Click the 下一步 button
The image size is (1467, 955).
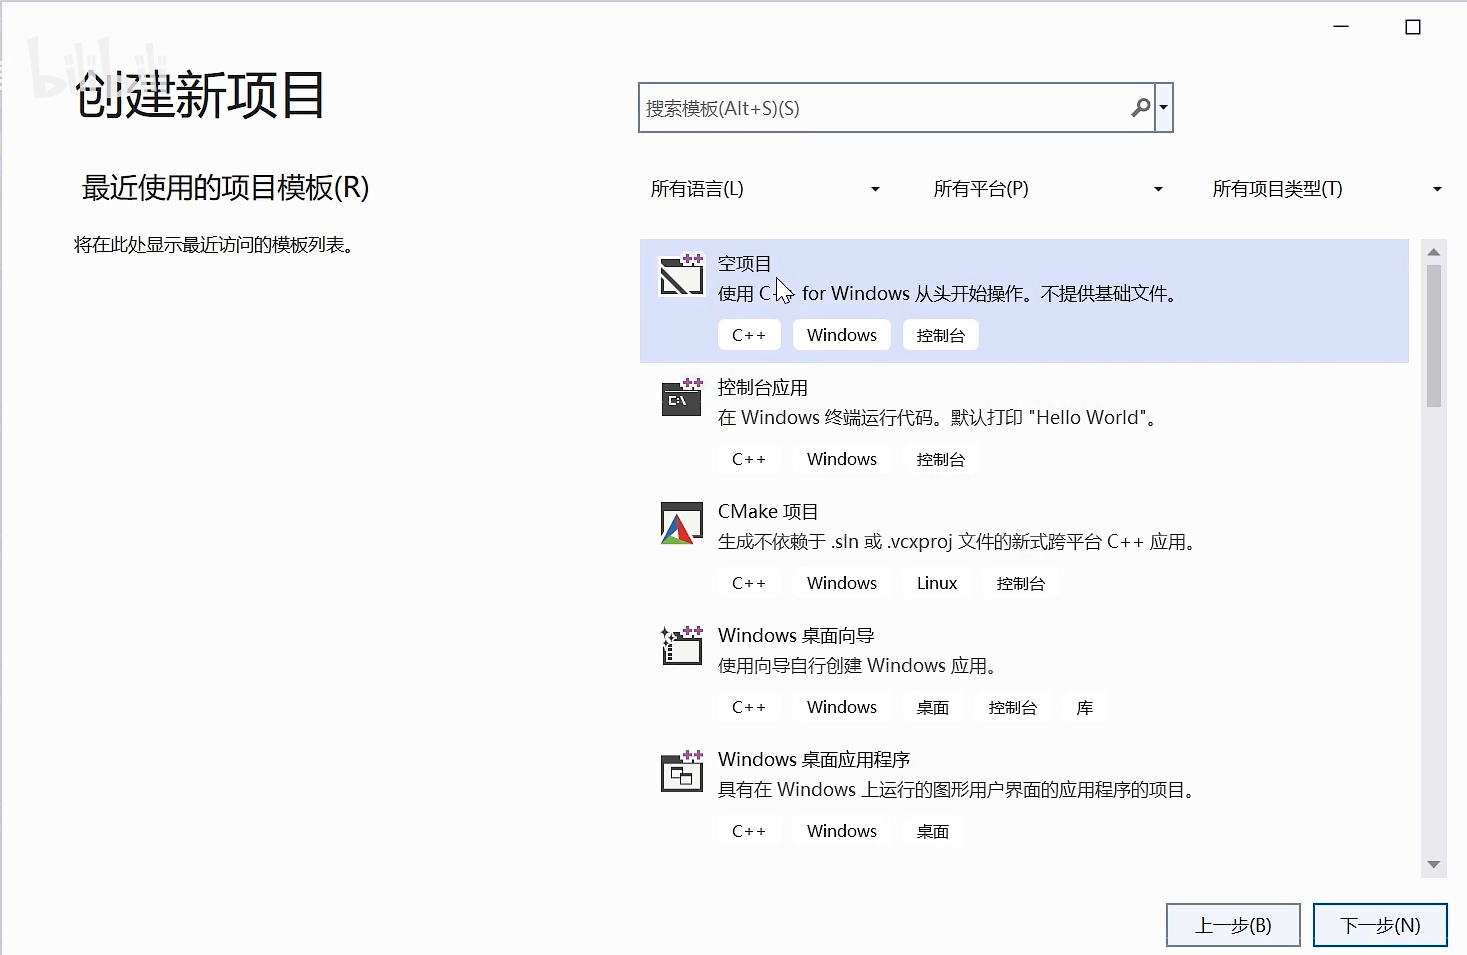(1380, 925)
